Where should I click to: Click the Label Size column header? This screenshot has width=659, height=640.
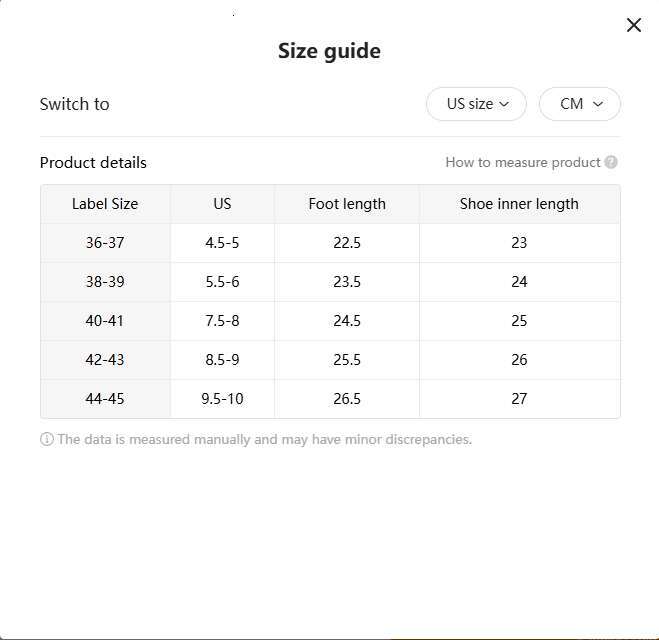click(x=105, y=204)
